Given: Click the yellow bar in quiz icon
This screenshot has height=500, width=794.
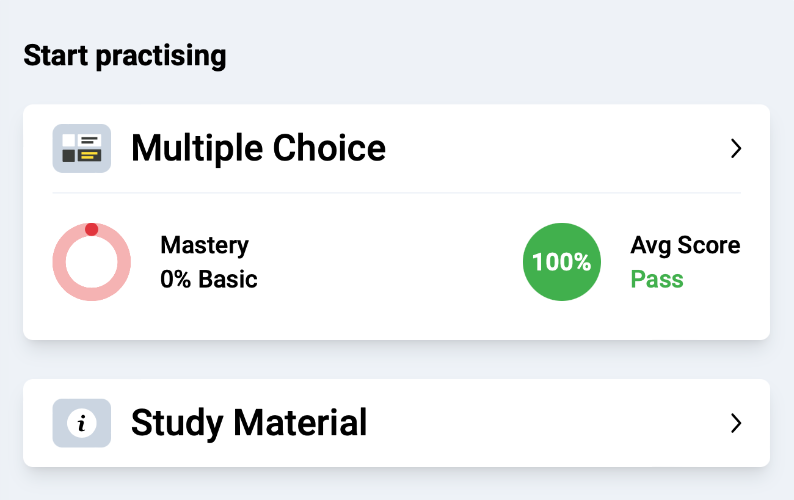Looking at the screenshot, I should (90, 155).
